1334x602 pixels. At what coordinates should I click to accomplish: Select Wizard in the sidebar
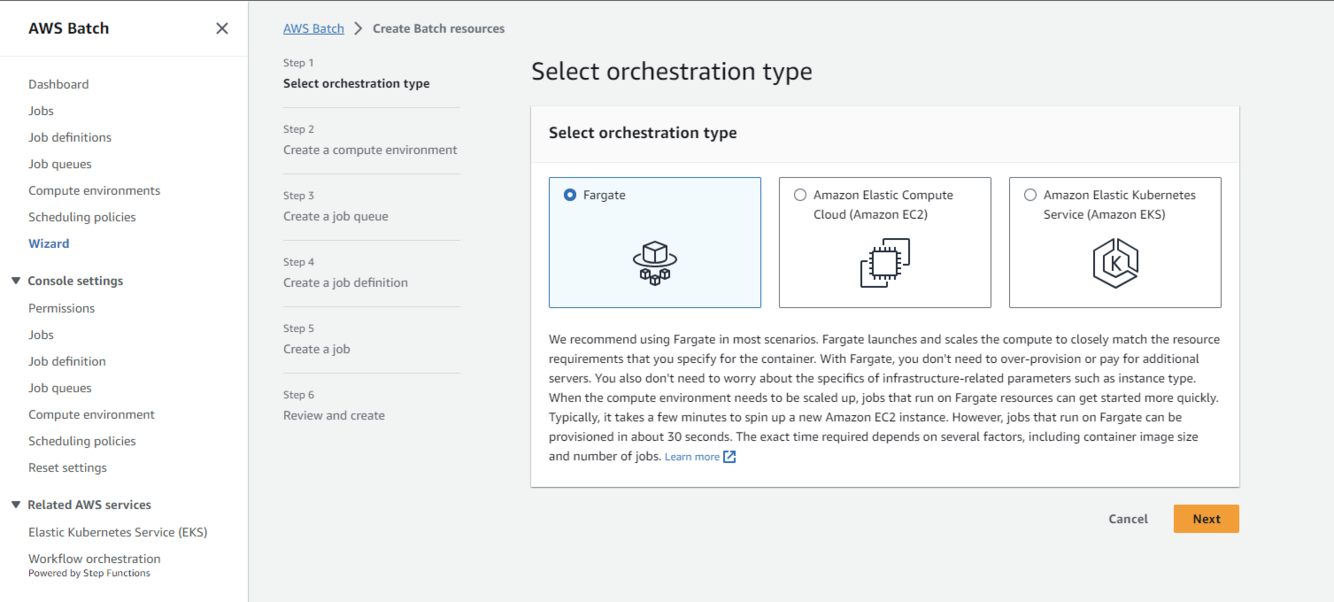tap(49, 243)
